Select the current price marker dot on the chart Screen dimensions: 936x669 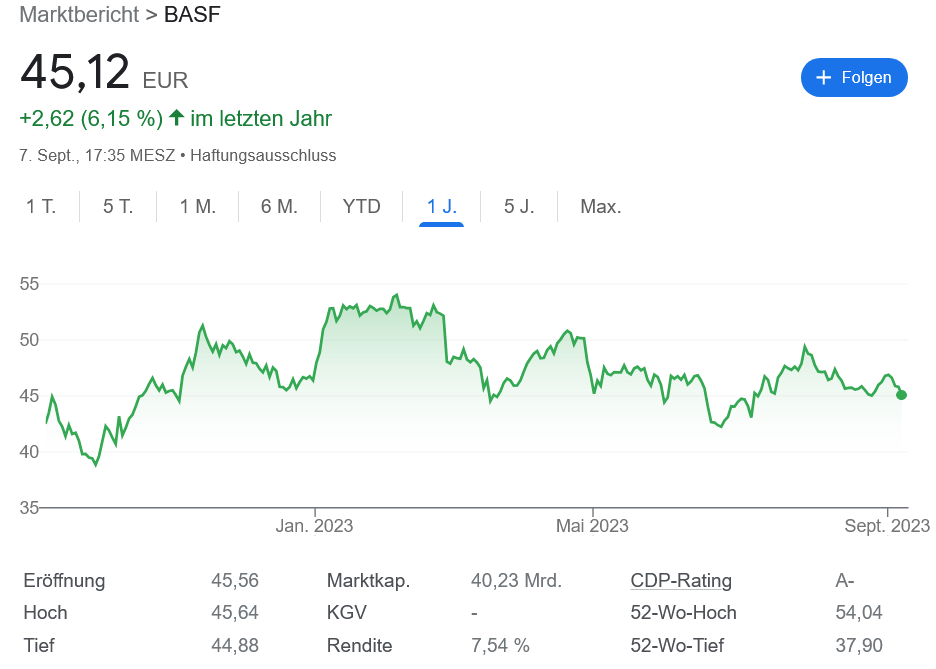903,394
